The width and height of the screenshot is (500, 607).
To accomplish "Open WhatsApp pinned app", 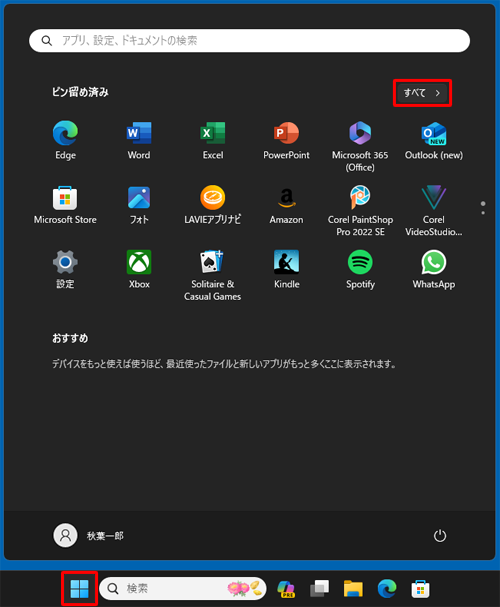I will coord(434,269).
